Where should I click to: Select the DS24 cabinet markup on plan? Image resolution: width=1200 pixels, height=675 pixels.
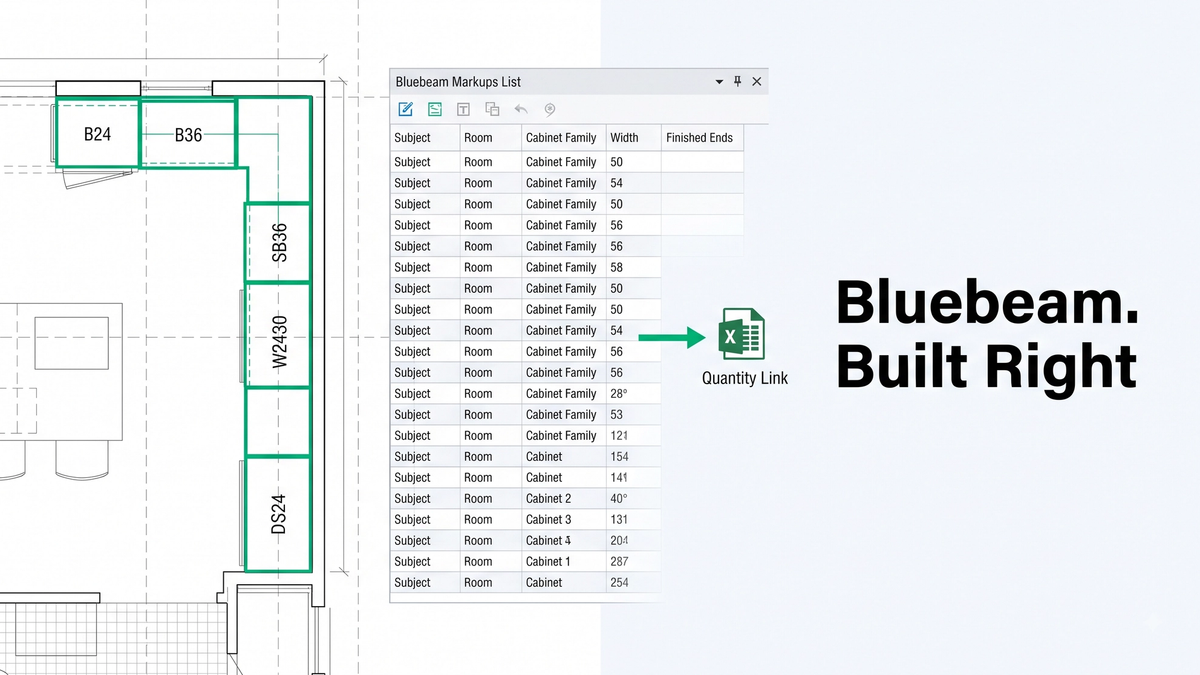click(x=278, y=514)
